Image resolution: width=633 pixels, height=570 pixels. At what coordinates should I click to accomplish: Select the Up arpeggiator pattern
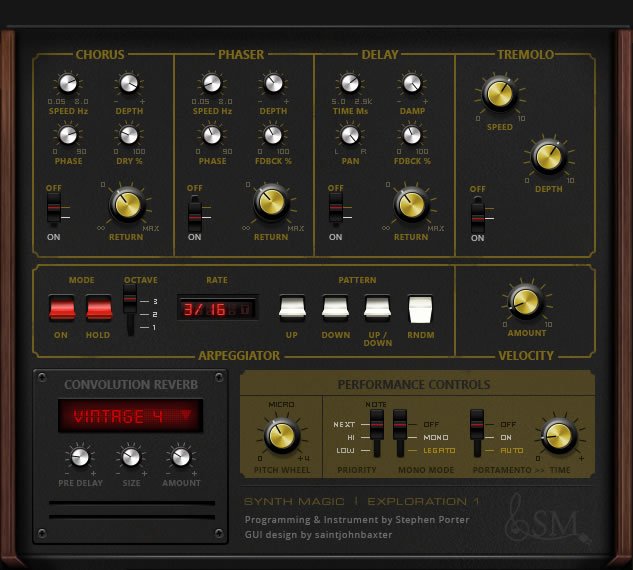click(x=291, y=308)
